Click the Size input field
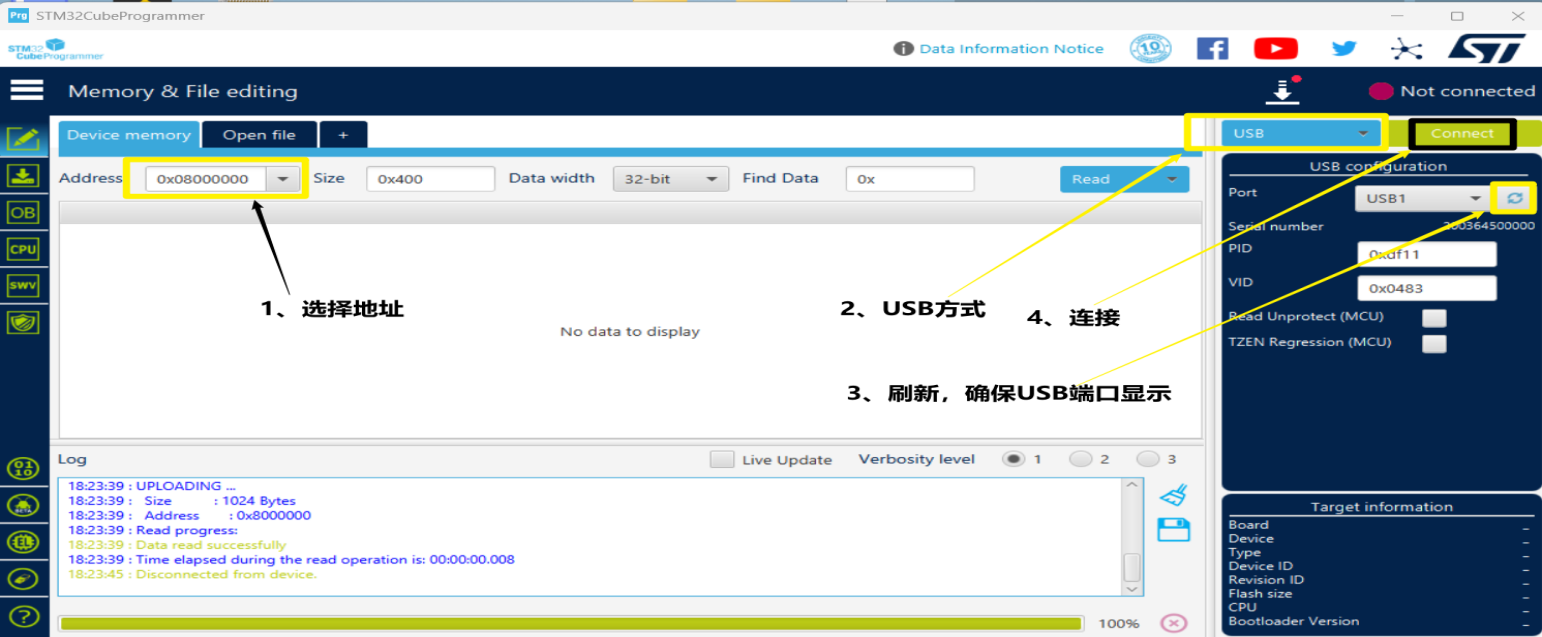Image resolution: width=1542 pixels, height=637 pixels. point(430,179)
